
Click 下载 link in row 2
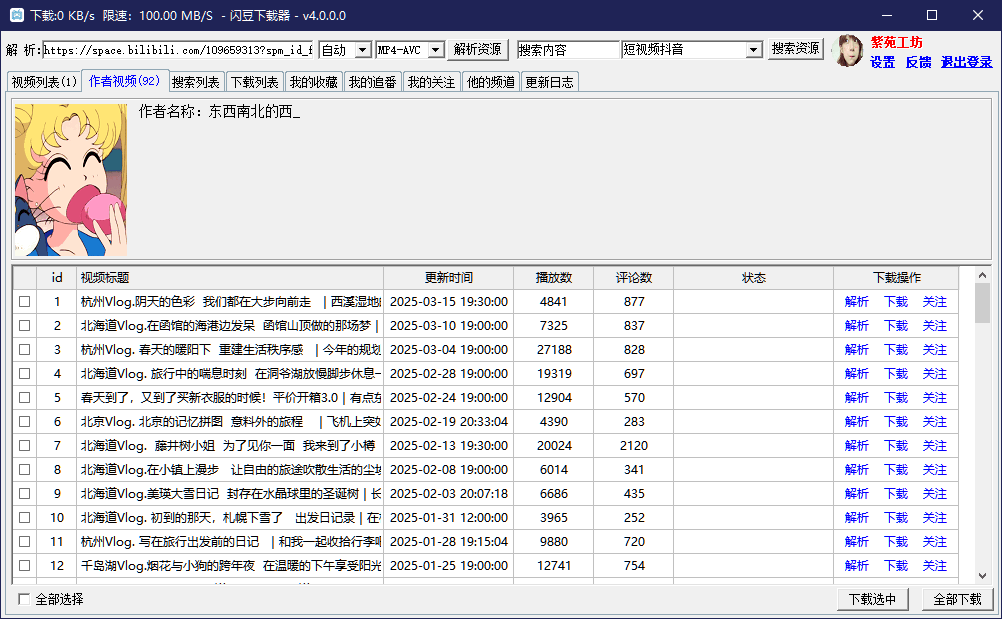(896, 326)
